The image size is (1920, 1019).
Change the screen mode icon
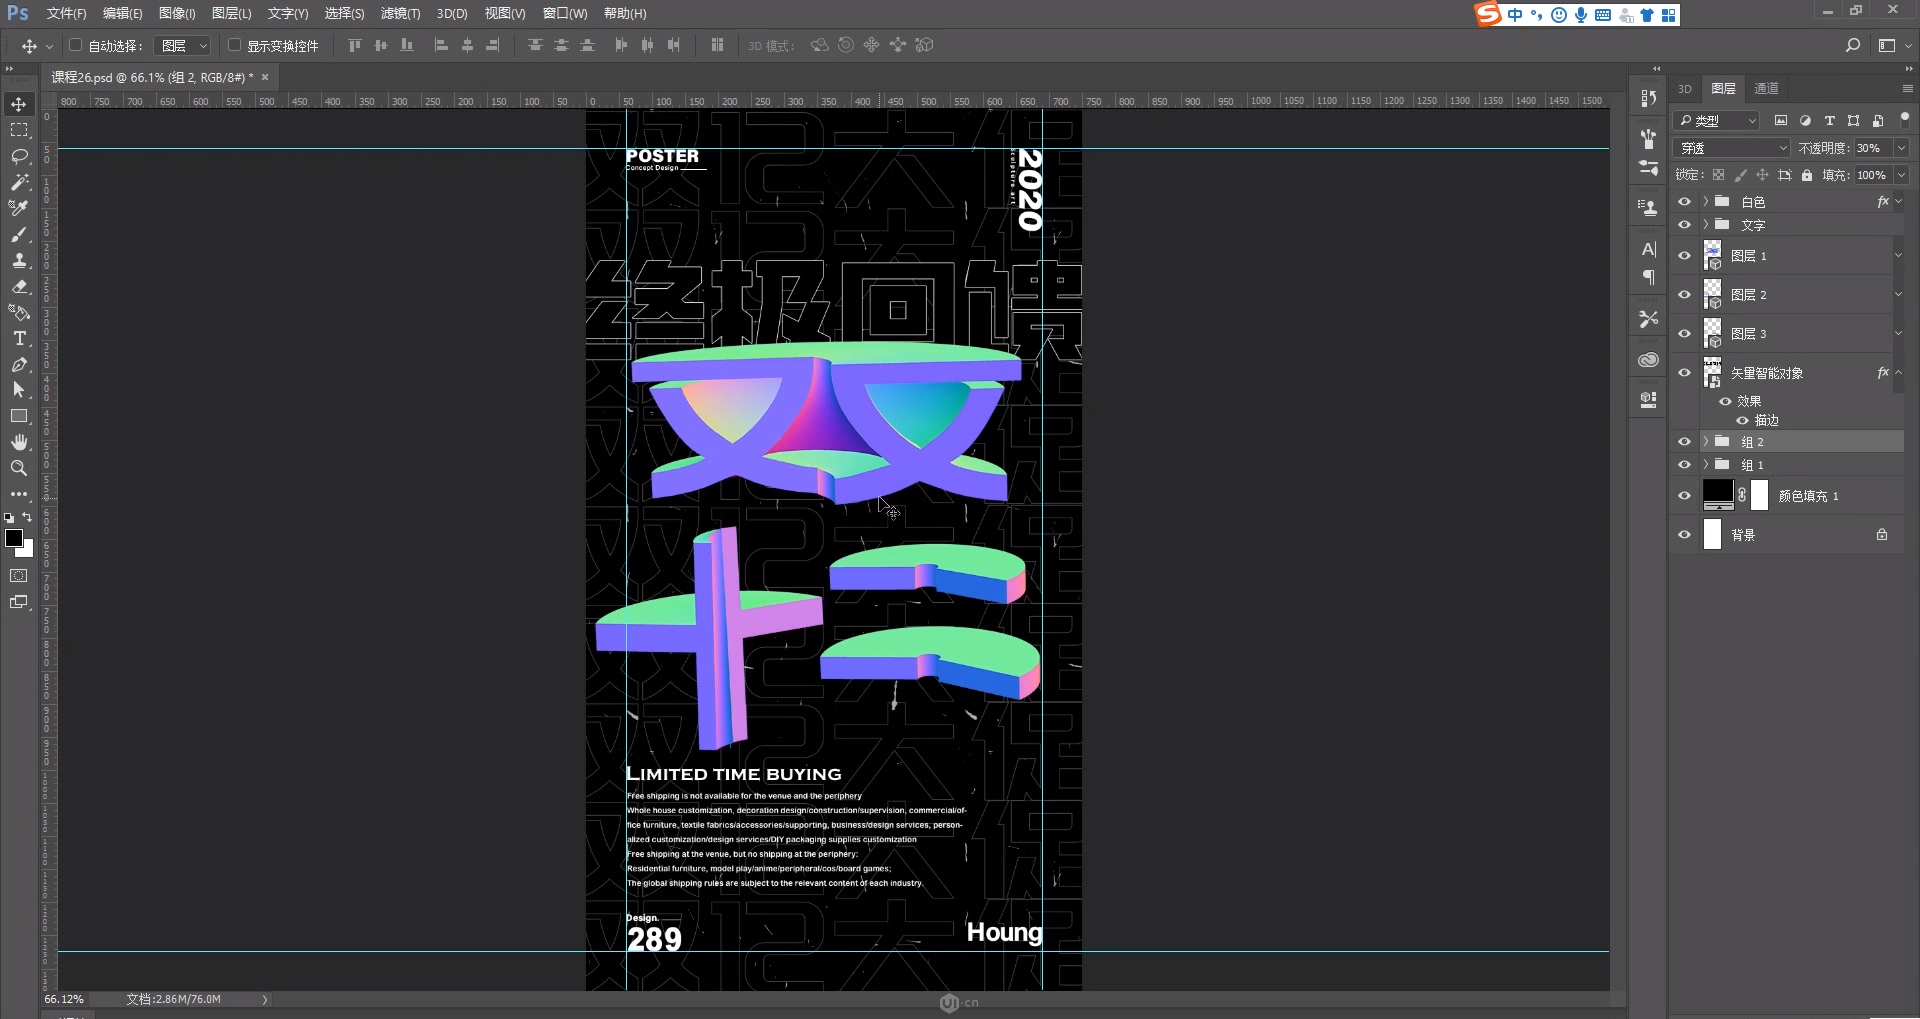pos(19,602)
